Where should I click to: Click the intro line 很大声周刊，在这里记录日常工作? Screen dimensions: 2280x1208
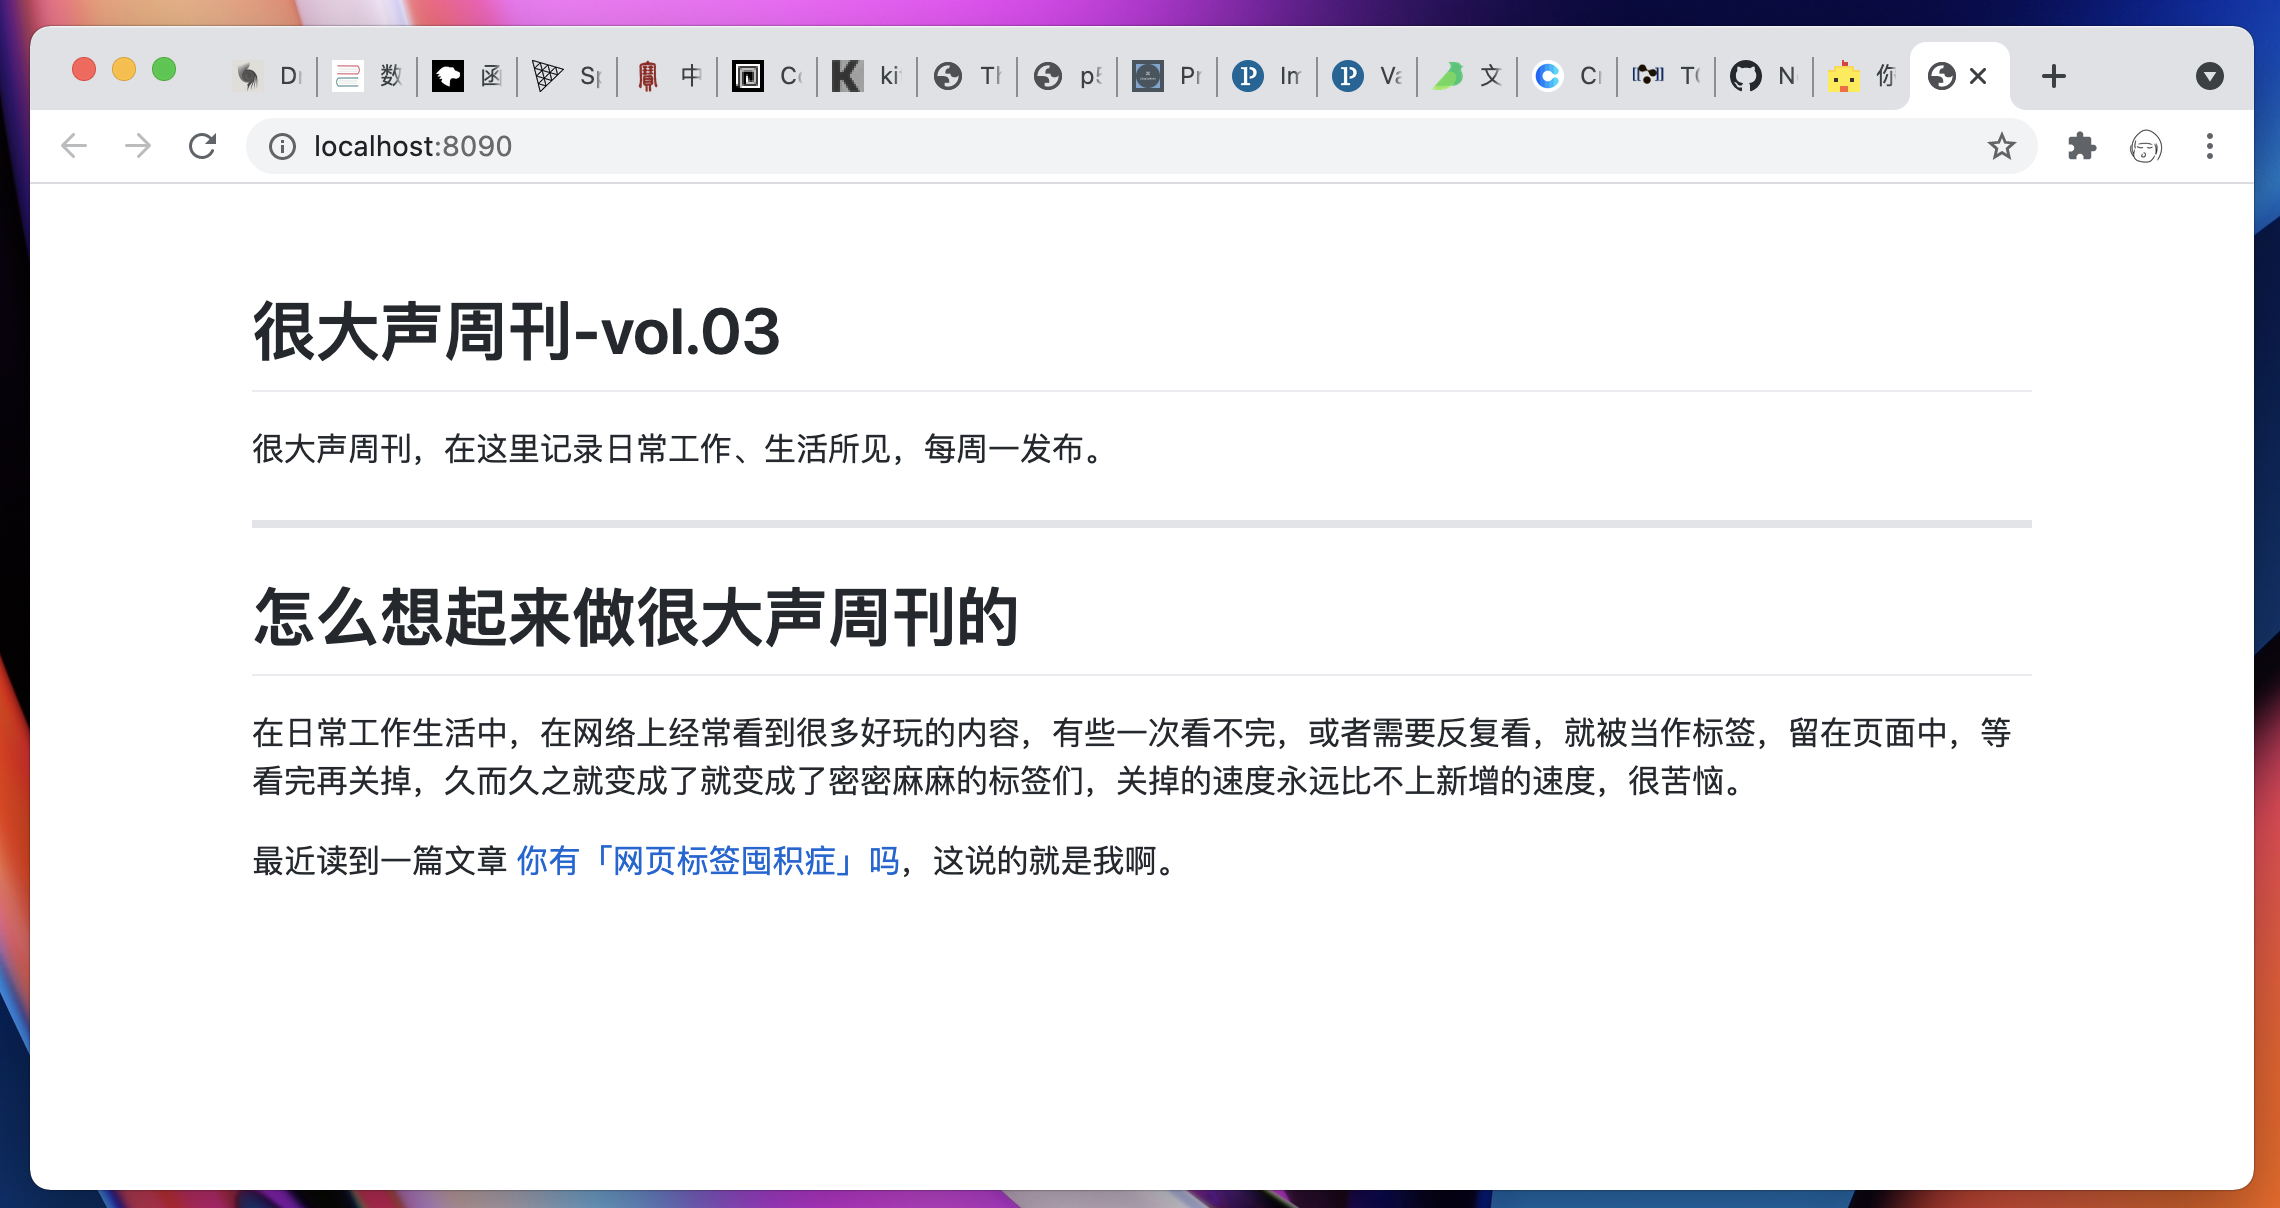681,449
